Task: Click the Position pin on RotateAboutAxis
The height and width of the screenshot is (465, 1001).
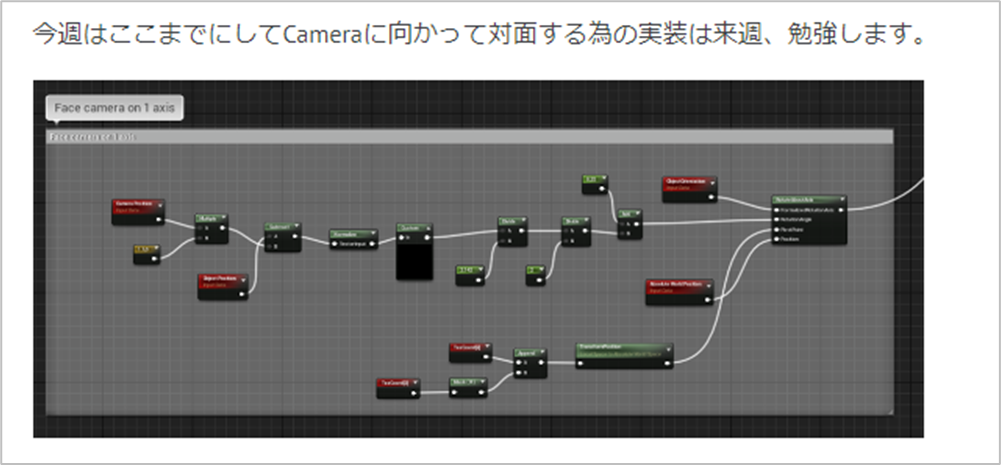Action: tap(776, 239)
